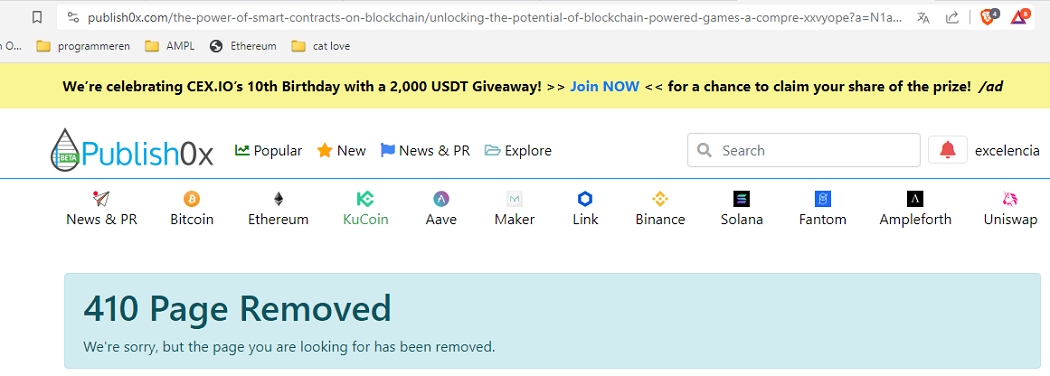Click the share page icon
This screenshot has height=376, width=1050.
(952, 17)
